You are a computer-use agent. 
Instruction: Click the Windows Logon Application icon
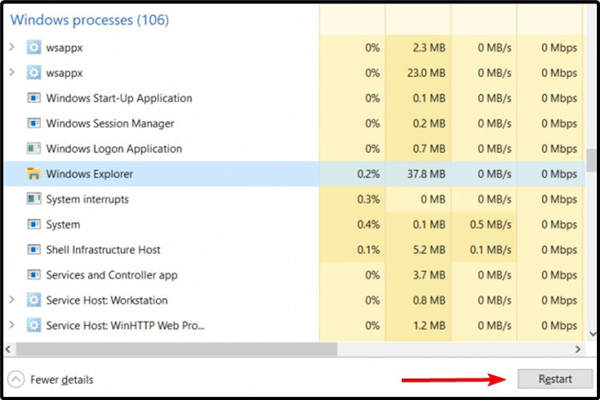33,149
